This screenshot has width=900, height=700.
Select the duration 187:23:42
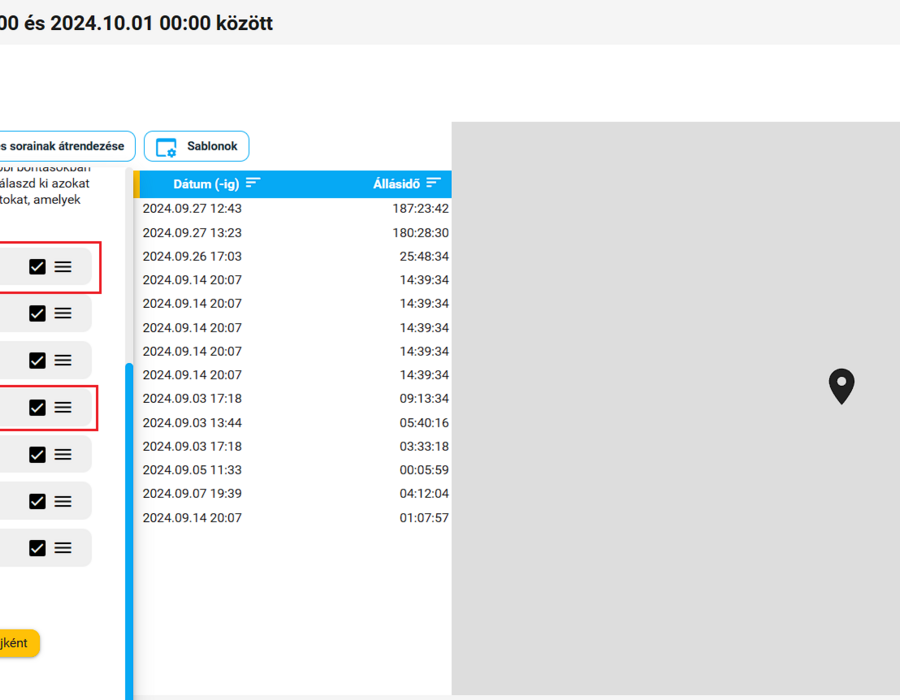click(x=421, y=209)
